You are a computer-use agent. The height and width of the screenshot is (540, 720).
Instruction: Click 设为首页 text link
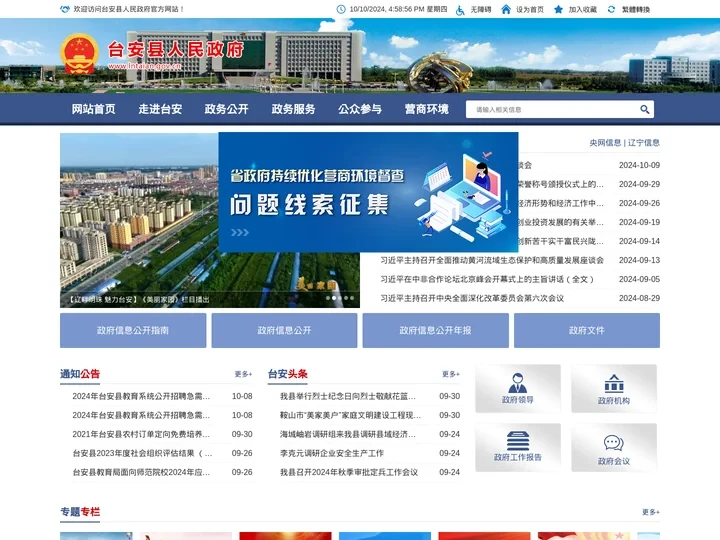[530, 9]
